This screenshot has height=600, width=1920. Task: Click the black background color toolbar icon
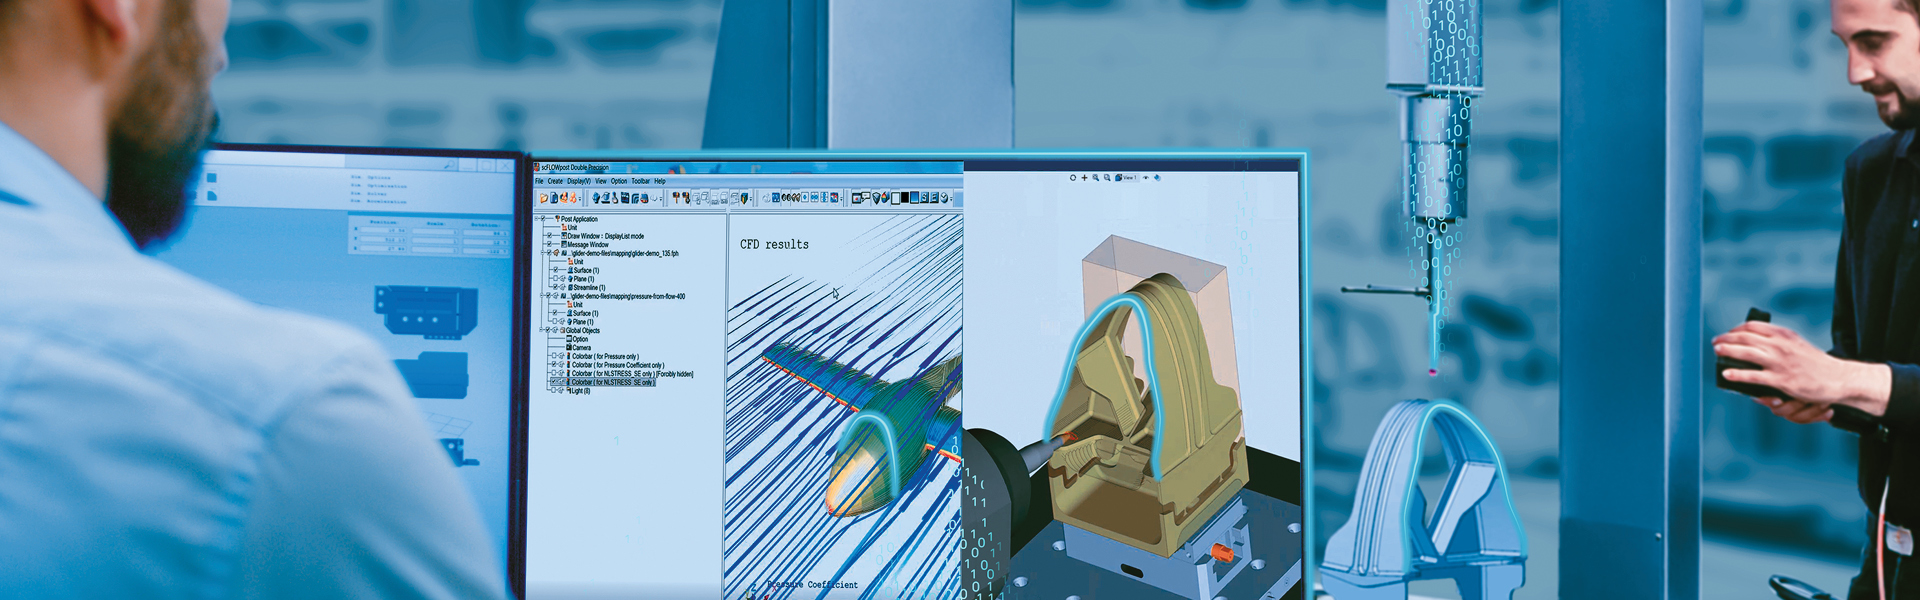point(905,198)
